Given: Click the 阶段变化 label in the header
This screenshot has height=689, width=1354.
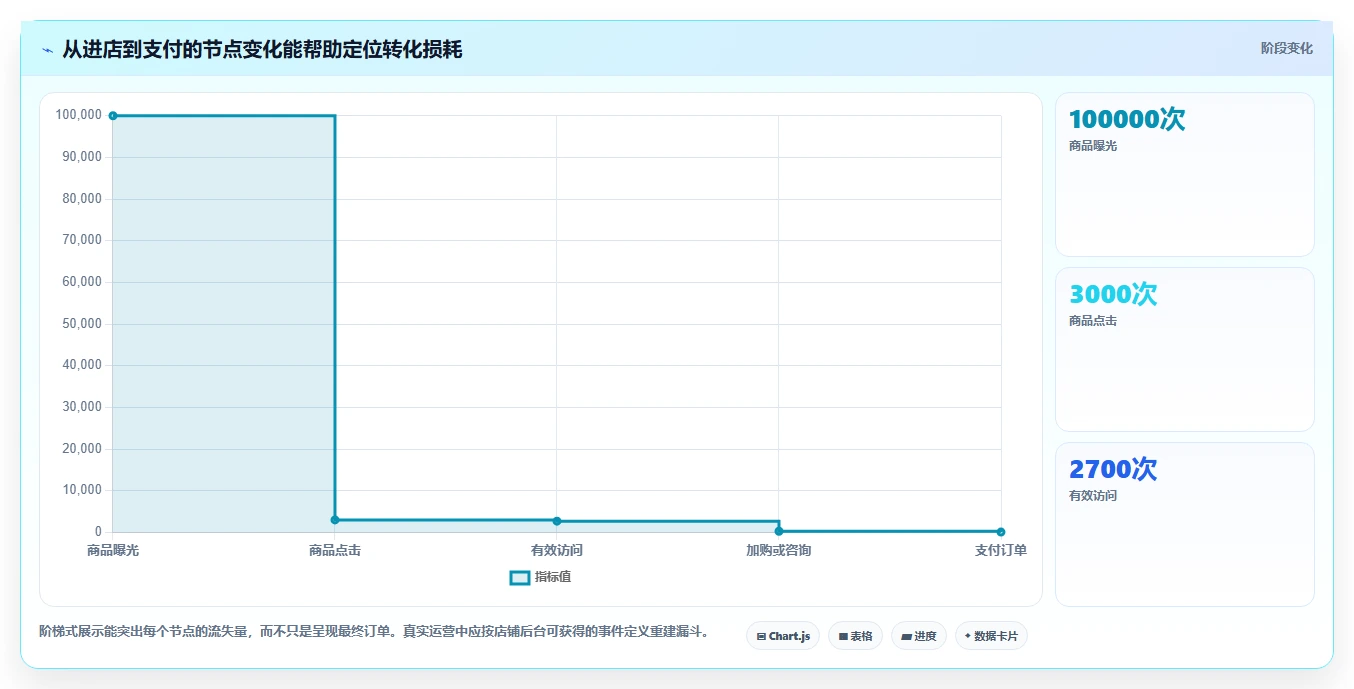Looking at the screenshot, I should tap(1286, 48).
